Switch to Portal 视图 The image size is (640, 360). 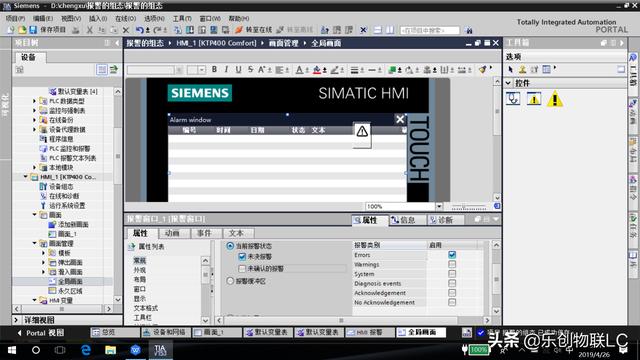[40, 333]
